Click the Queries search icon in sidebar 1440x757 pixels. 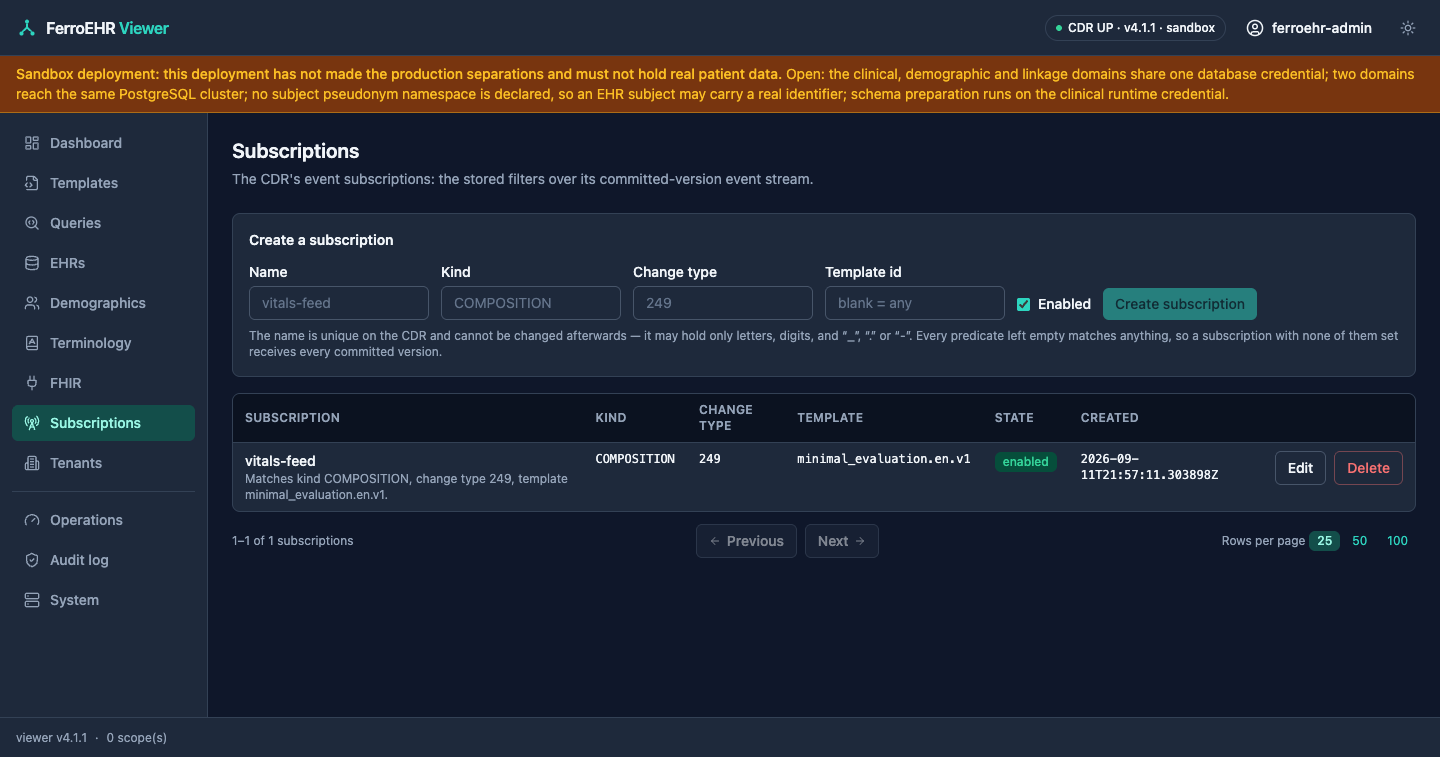click(32, 223)
